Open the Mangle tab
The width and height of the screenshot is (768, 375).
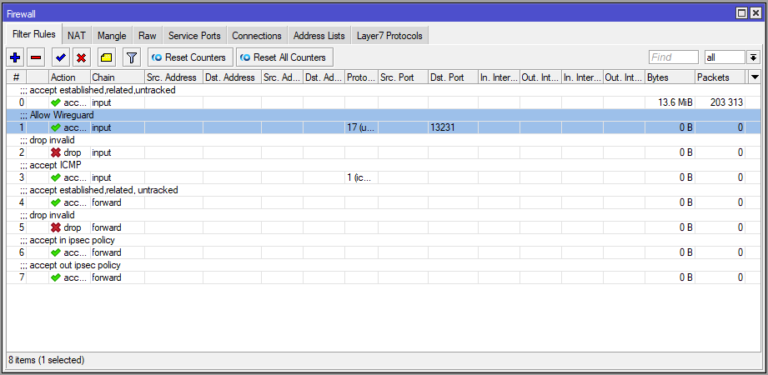tap(112, 36)
